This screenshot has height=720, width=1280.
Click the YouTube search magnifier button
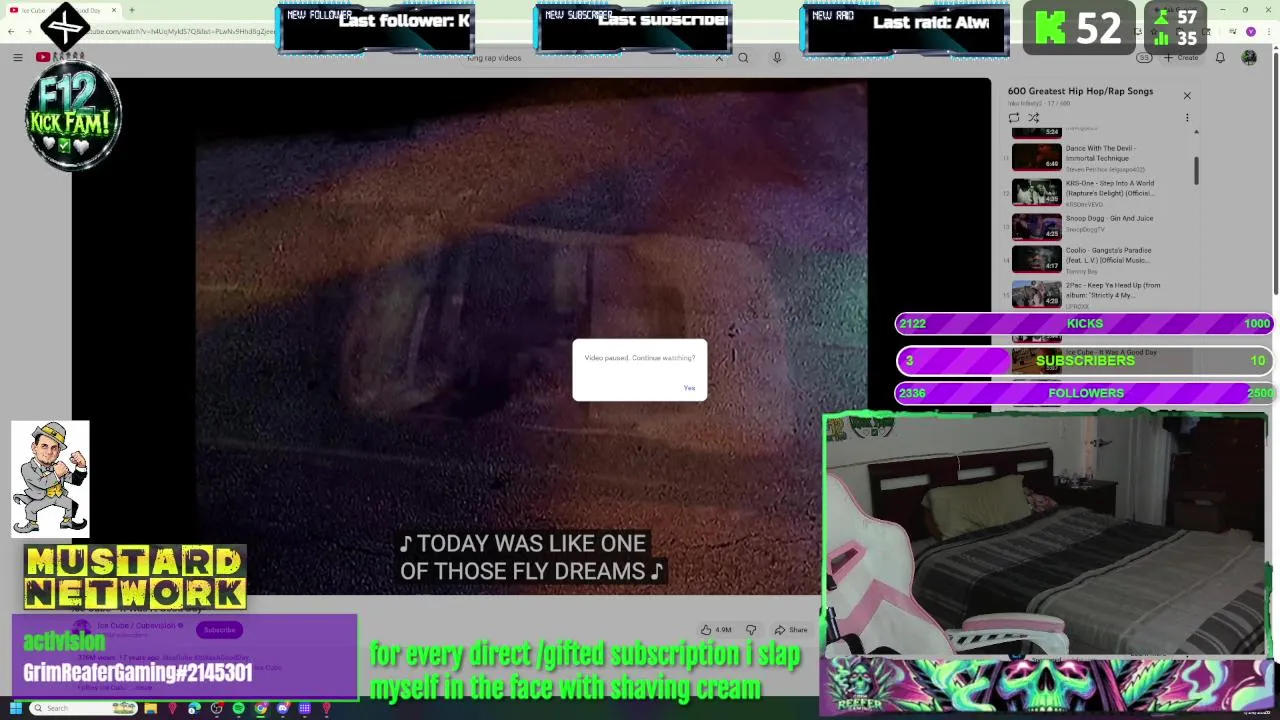[743, 58]
